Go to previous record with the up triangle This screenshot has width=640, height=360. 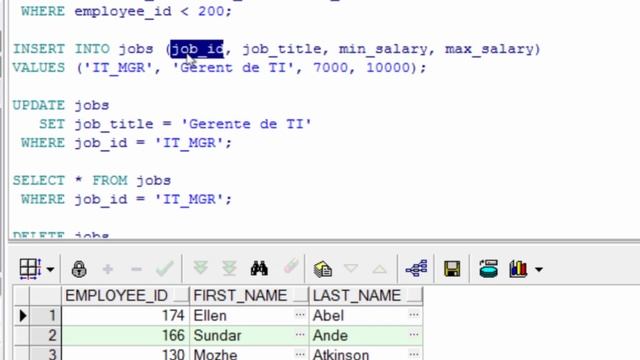tap(380, 269)
